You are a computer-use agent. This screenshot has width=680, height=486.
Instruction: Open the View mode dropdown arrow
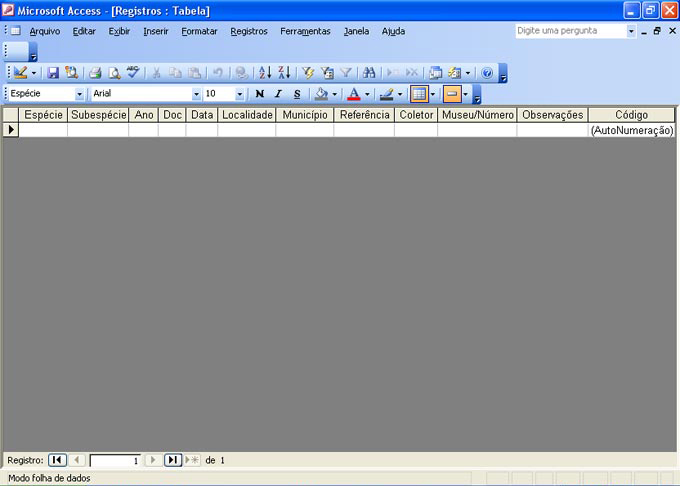[34, 73]
